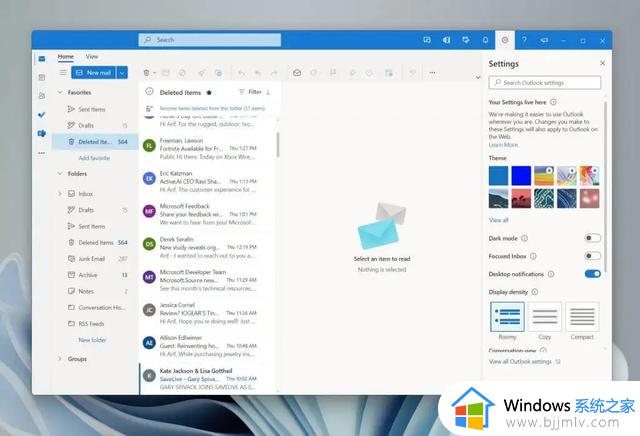
Task: Collapse the Folders section
Action: [60, 174]
